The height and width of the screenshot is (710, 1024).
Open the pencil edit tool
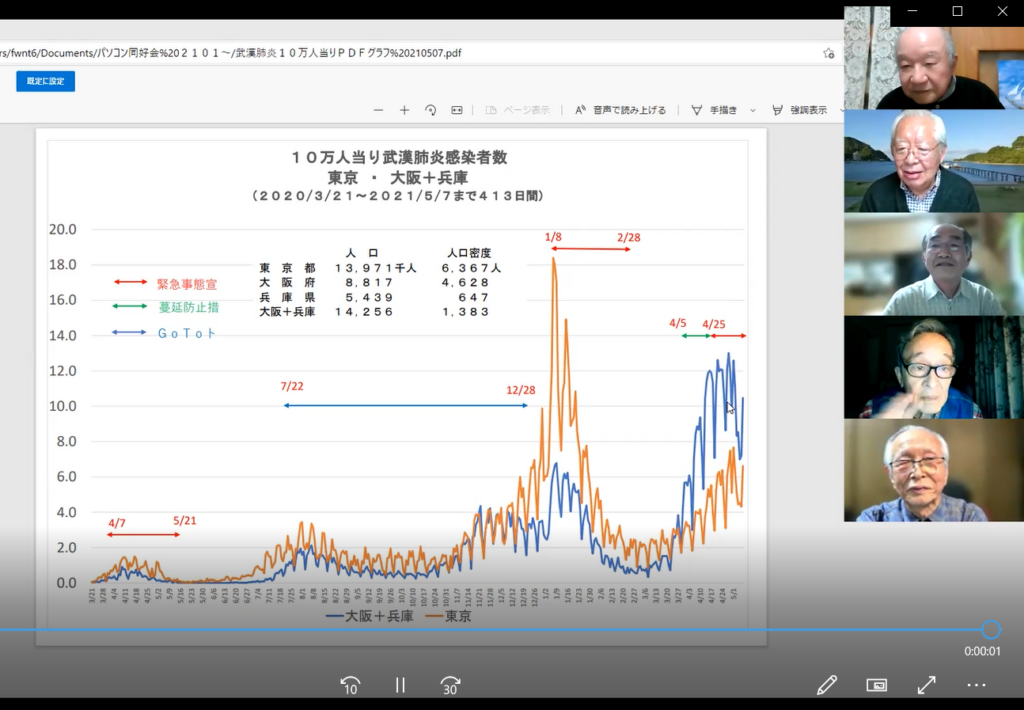click(x=826, y=685)
